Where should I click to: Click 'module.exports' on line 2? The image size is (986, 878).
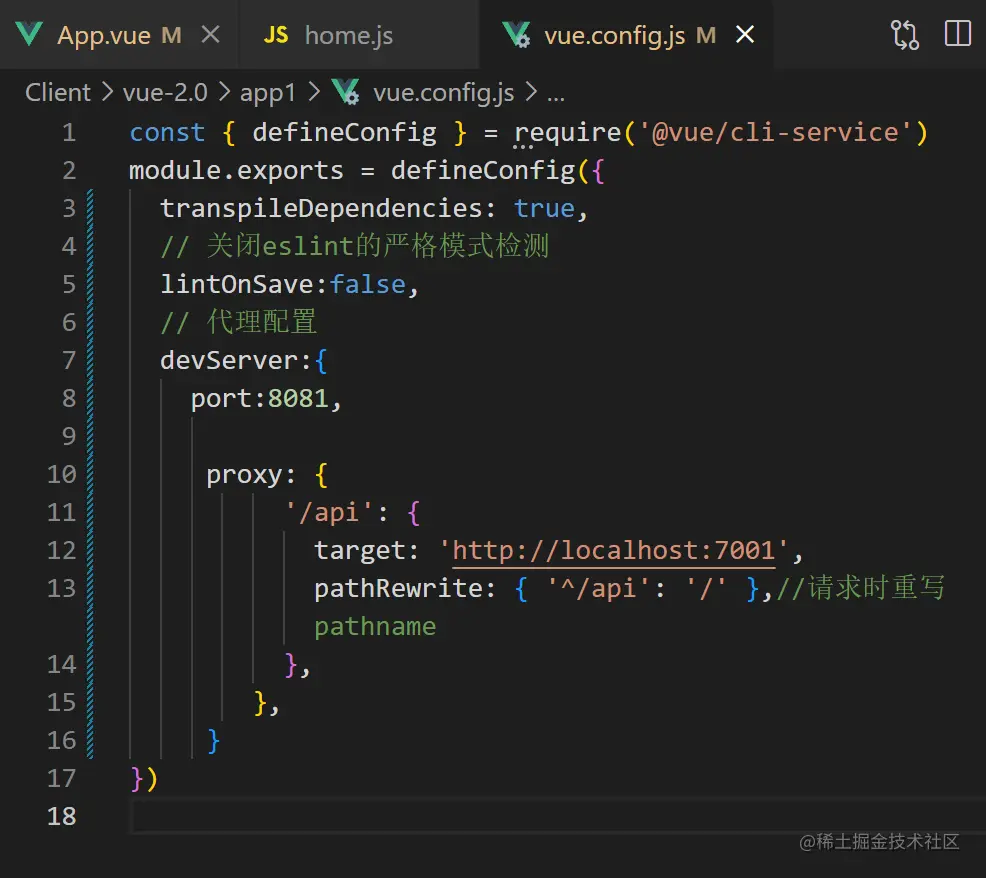pyautogui.click(x=236, y=170)
